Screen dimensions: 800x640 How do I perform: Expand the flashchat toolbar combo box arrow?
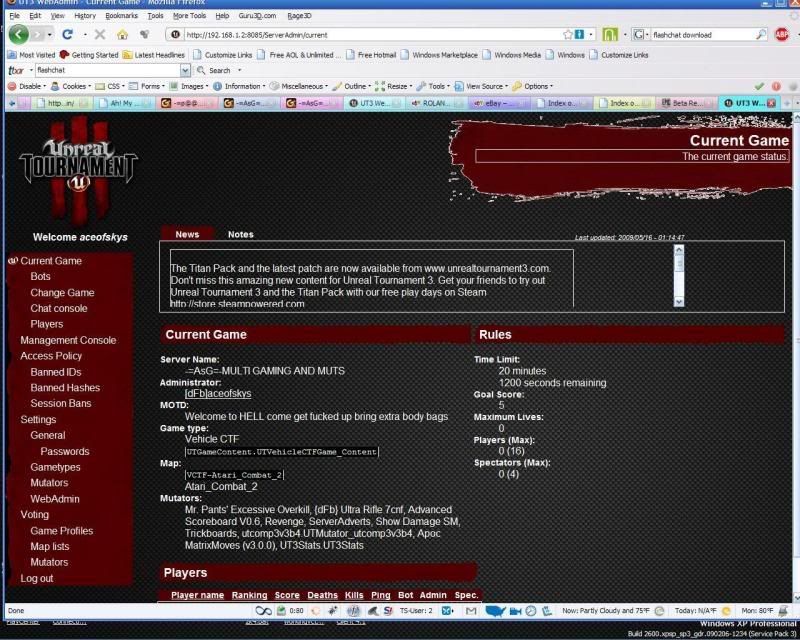185,70
